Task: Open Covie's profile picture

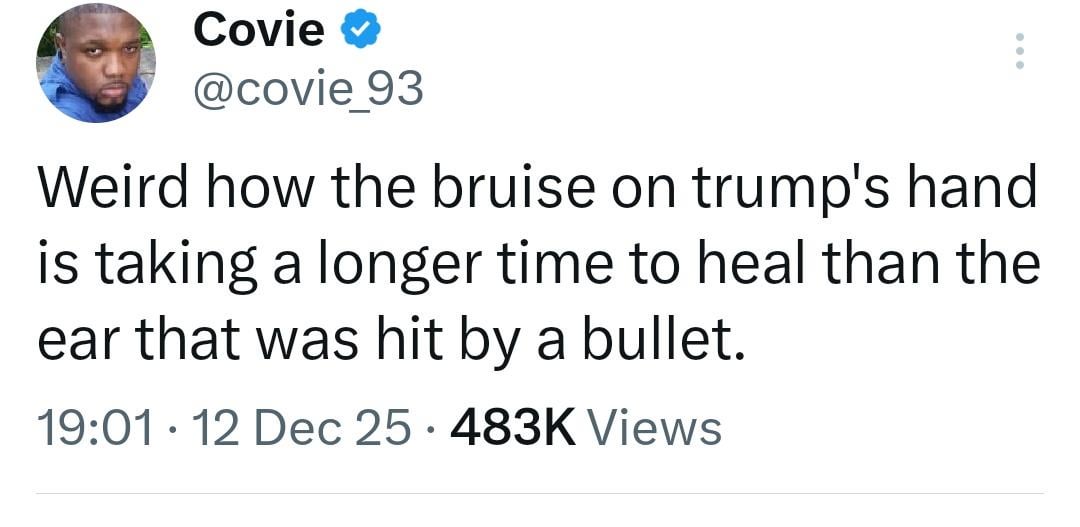Action: point(98,62)
